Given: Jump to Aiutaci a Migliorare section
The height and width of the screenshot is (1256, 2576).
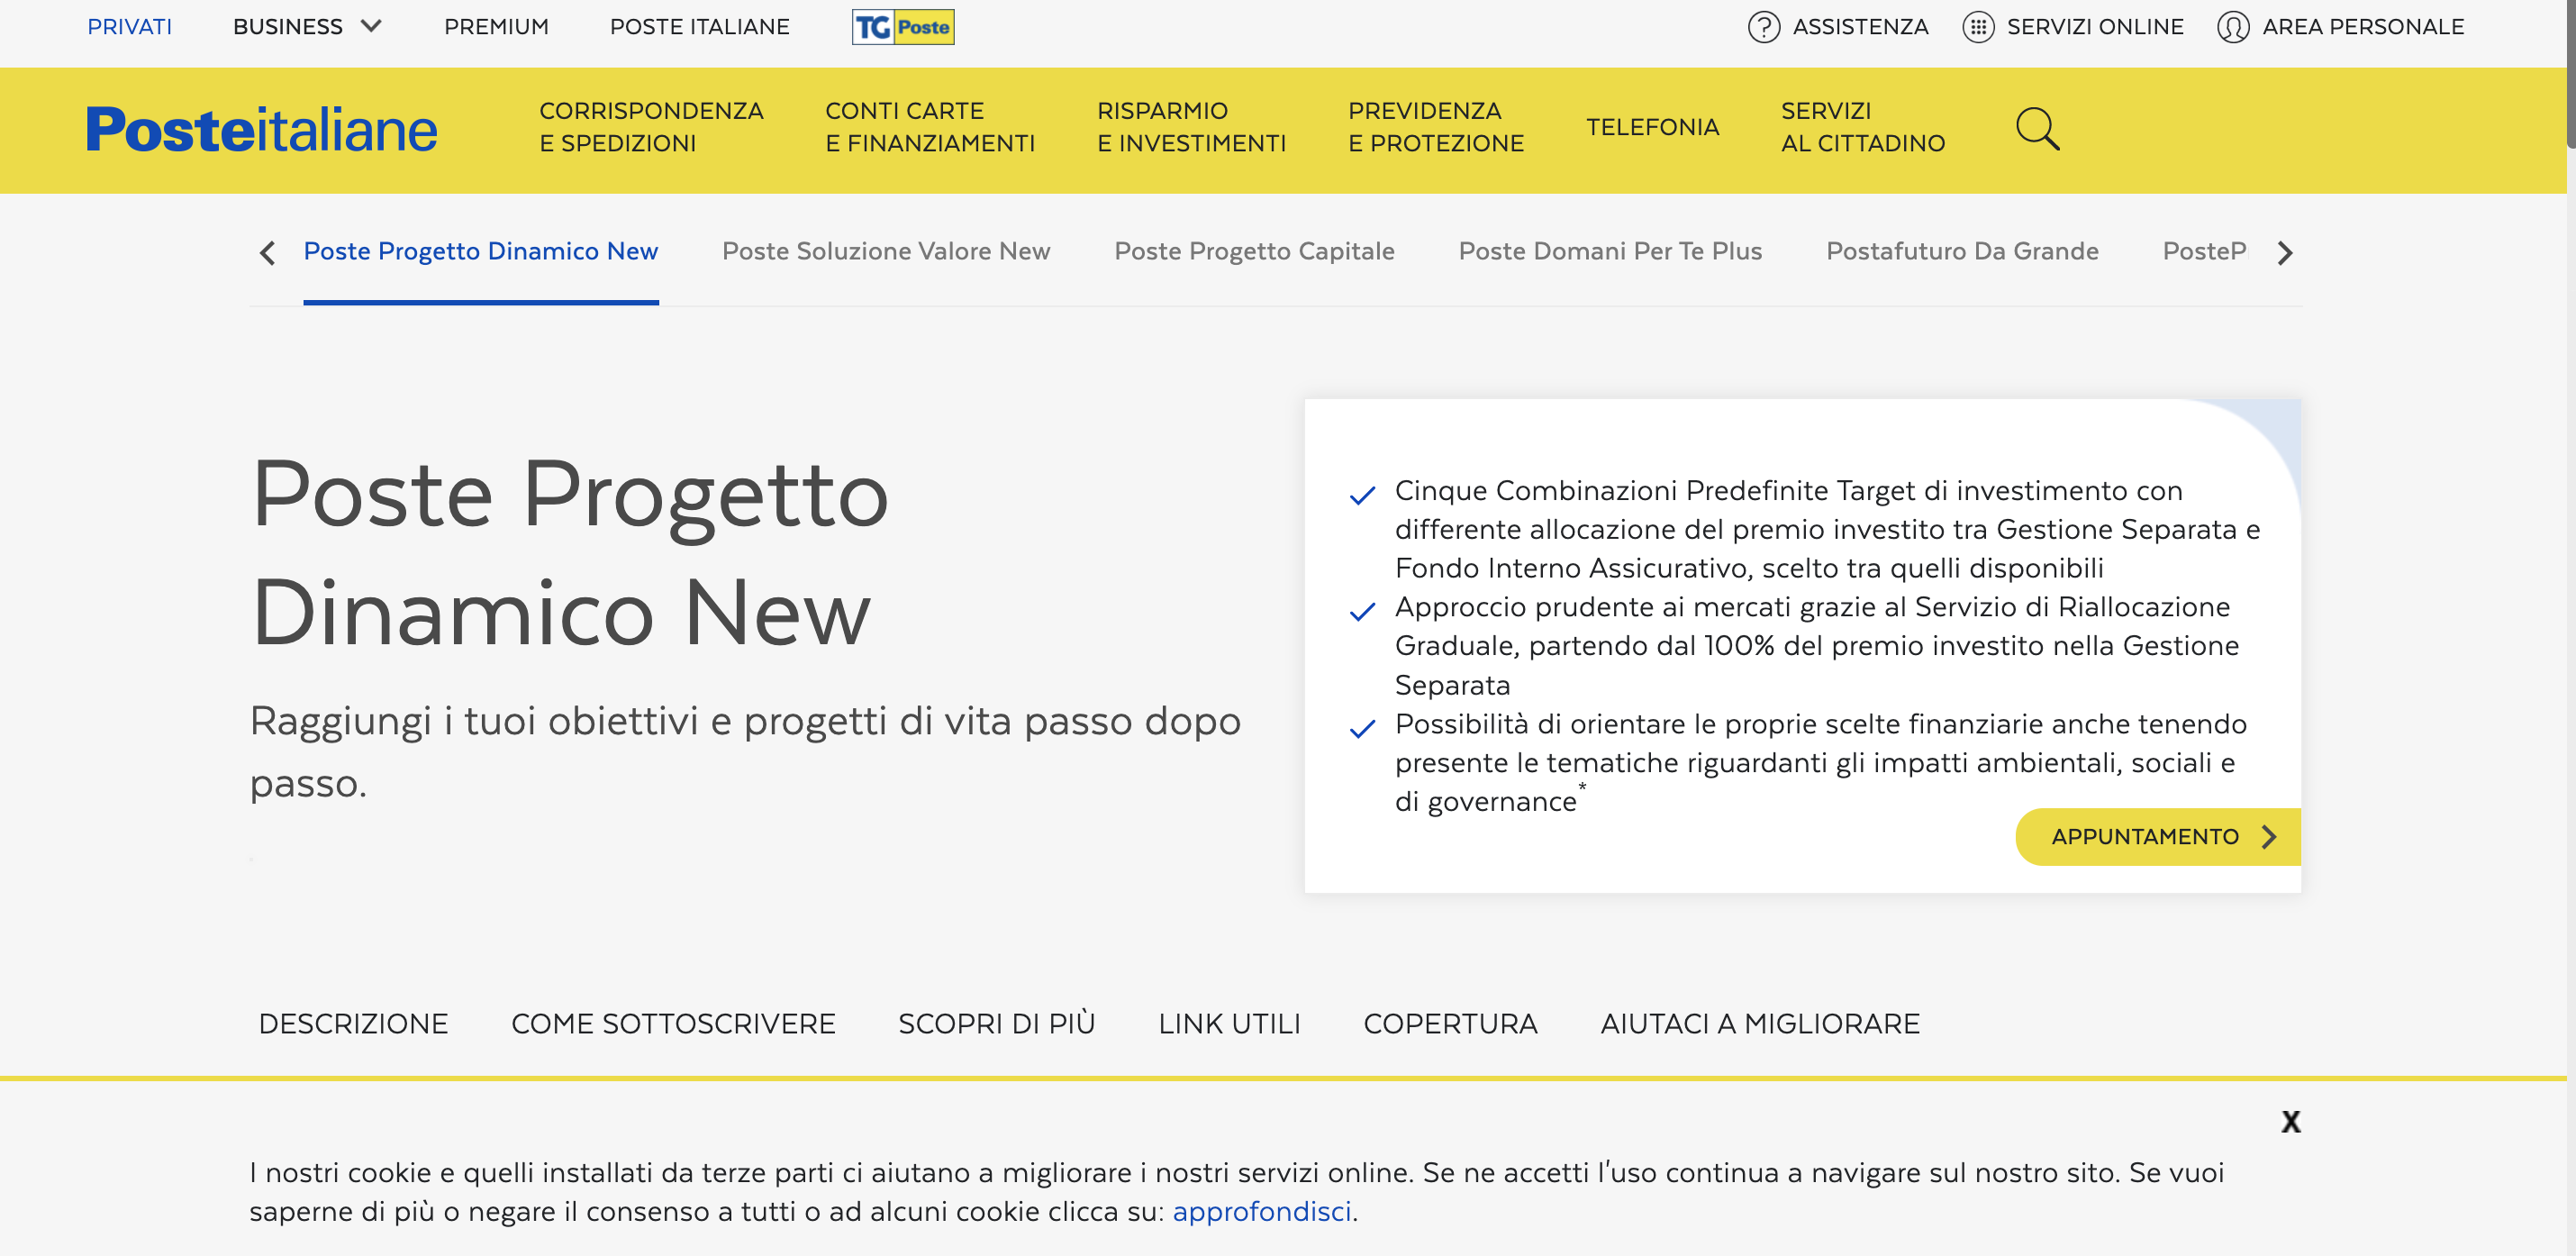Looking at the screenshot, I should point(1760,1024).
